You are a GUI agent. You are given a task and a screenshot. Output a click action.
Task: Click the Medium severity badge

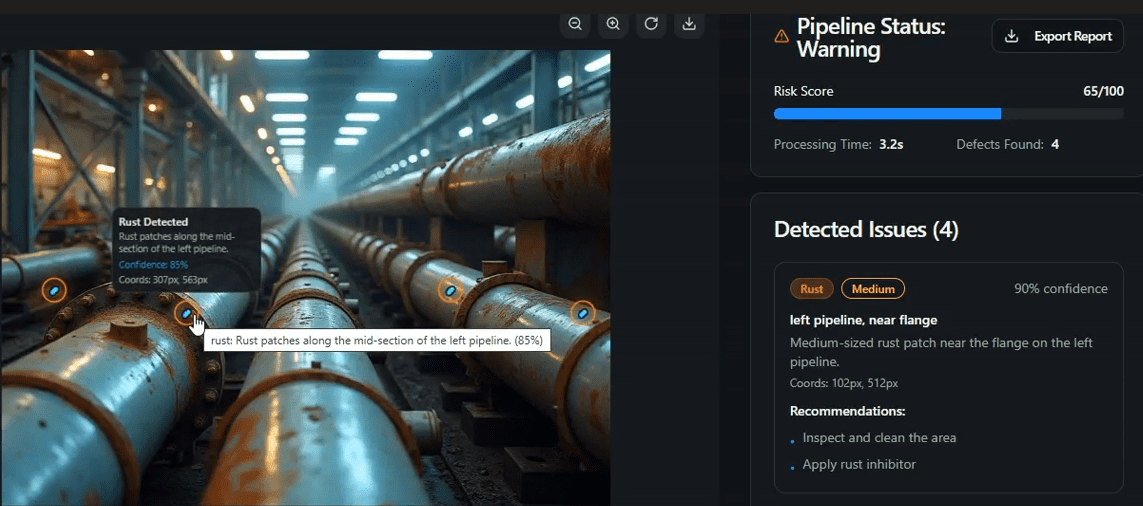tap(873, 289)
